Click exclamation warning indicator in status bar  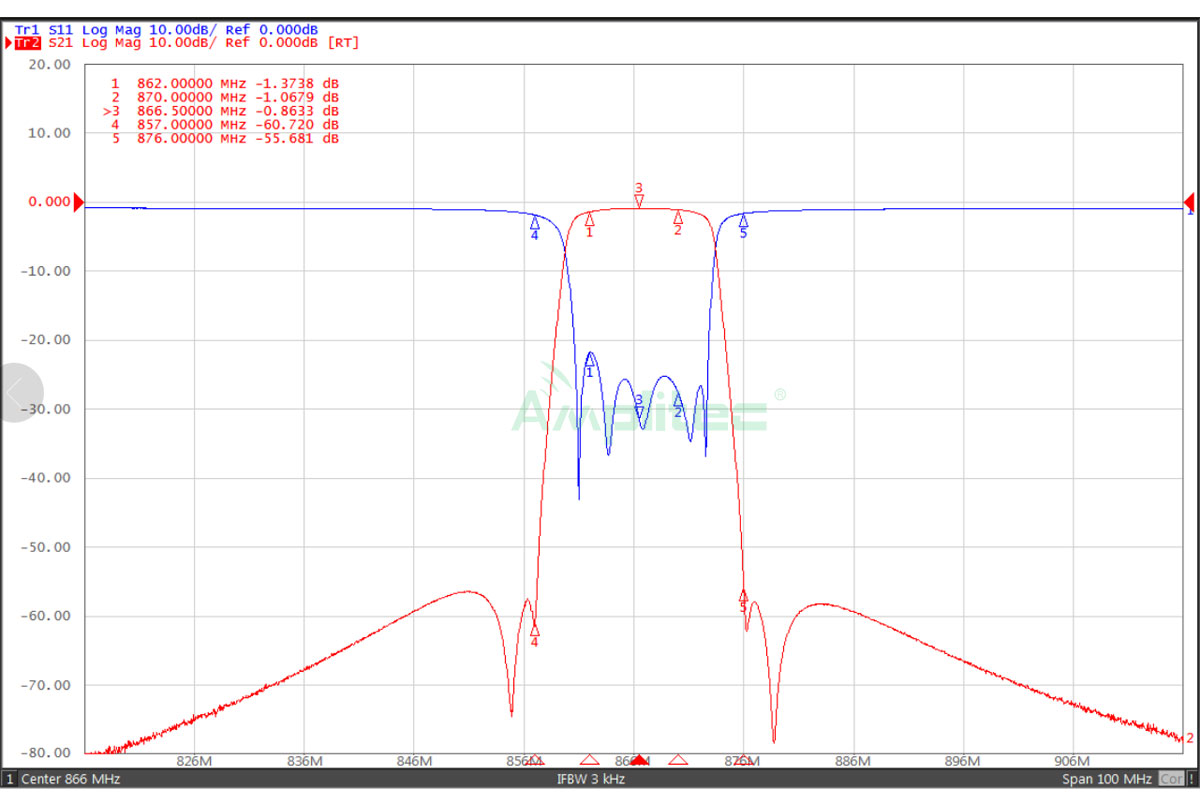click(1191, 779)
